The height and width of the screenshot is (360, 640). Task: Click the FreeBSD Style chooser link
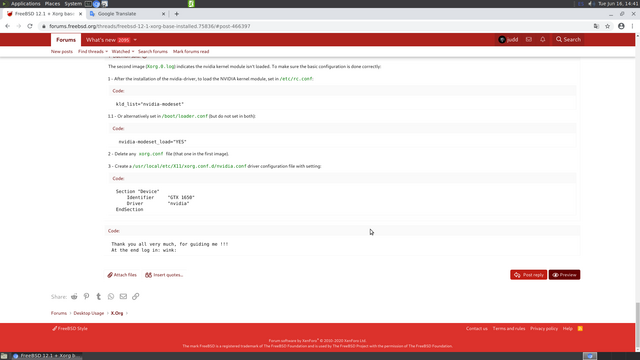pos(70,329)
